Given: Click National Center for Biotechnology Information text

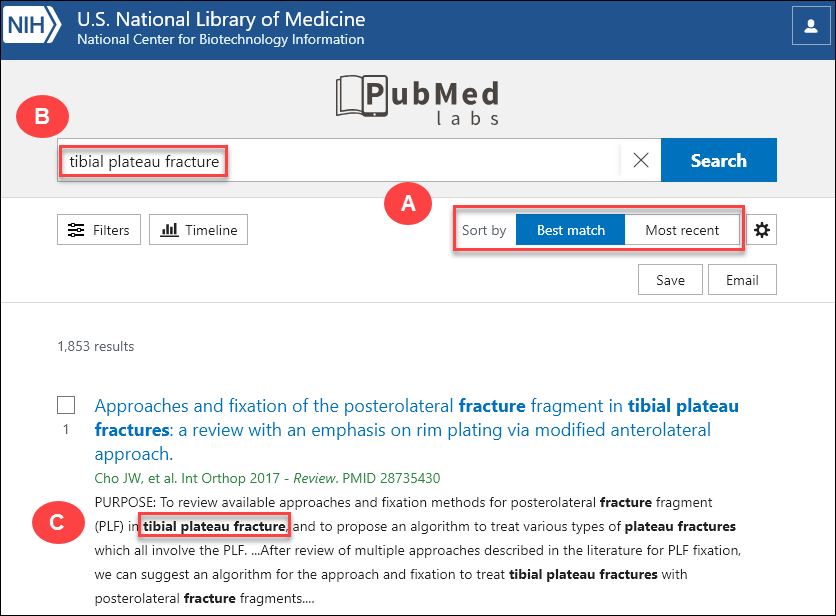Looking at the screenshot, I should tap(220, 40).
